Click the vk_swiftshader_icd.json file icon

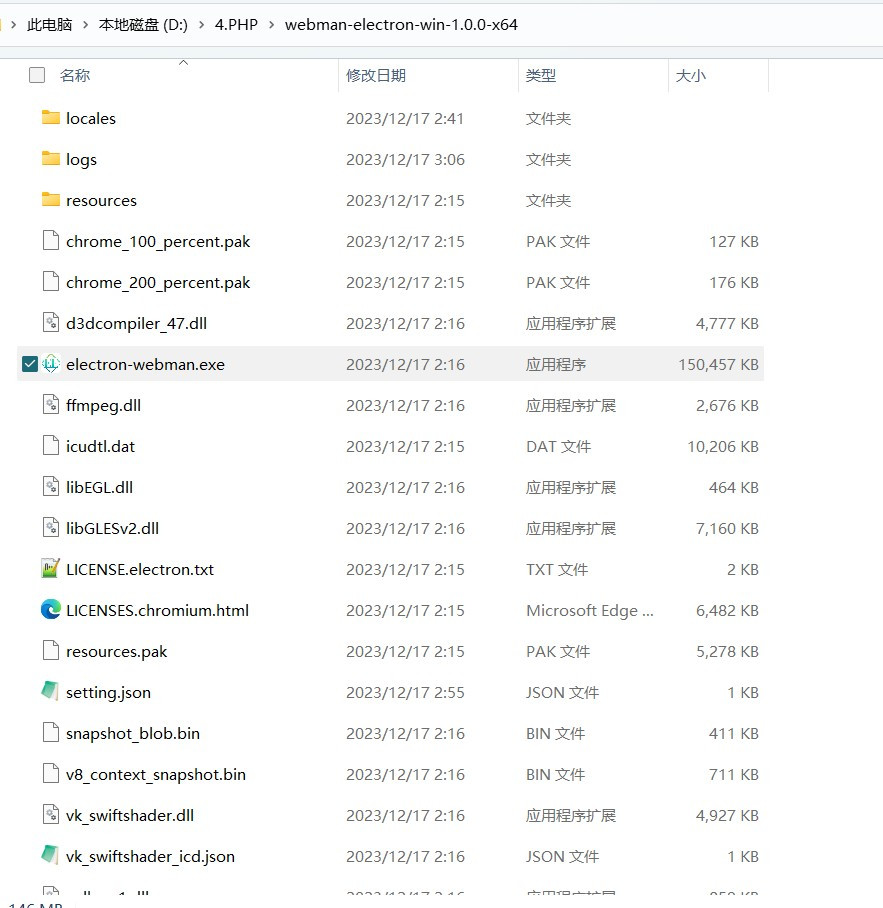pos(51,855)
